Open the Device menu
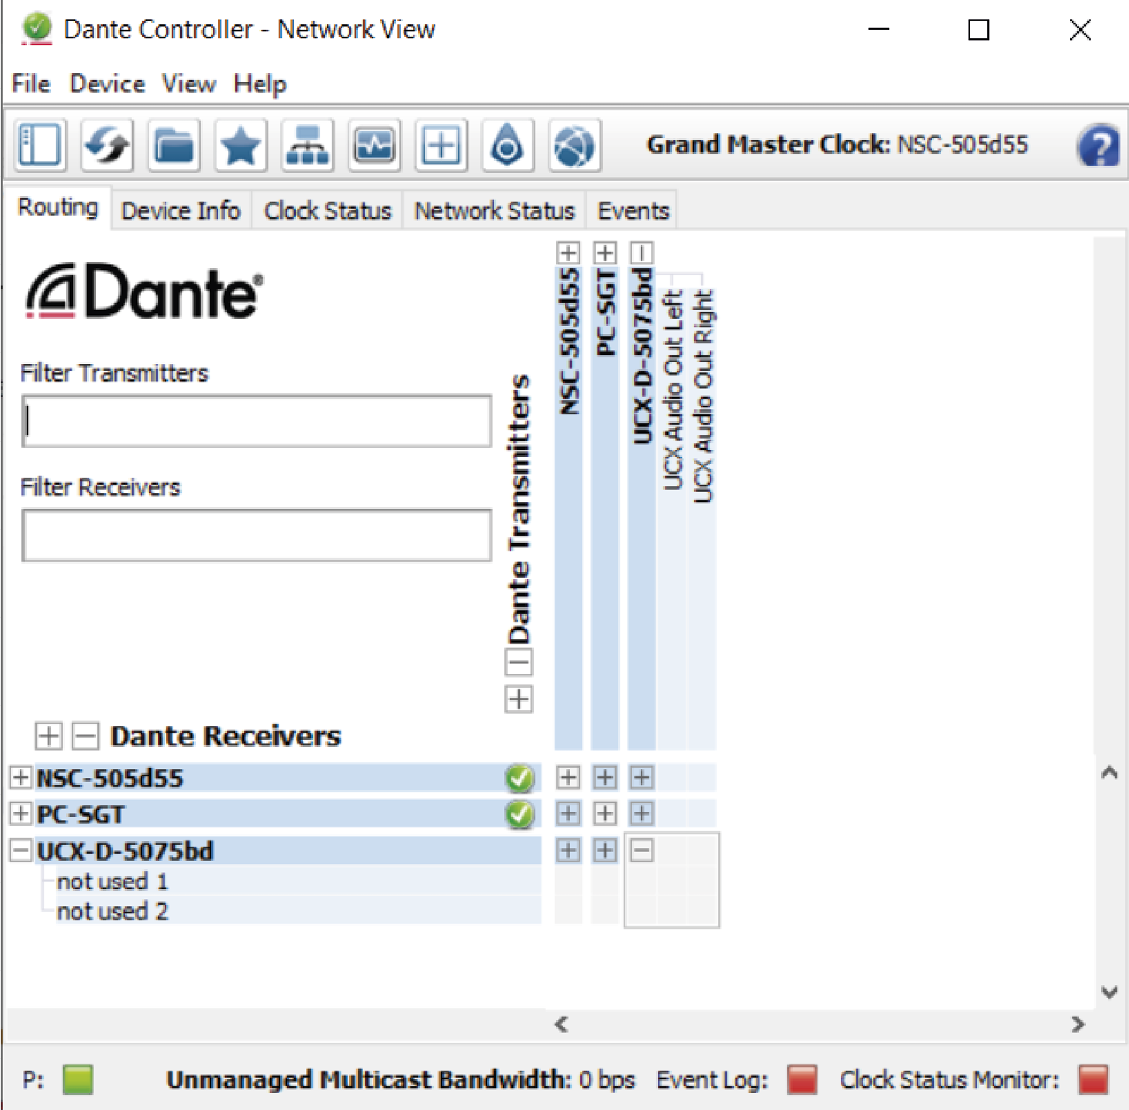The height and width of the screenshot is (1110, 1129). 107,84
